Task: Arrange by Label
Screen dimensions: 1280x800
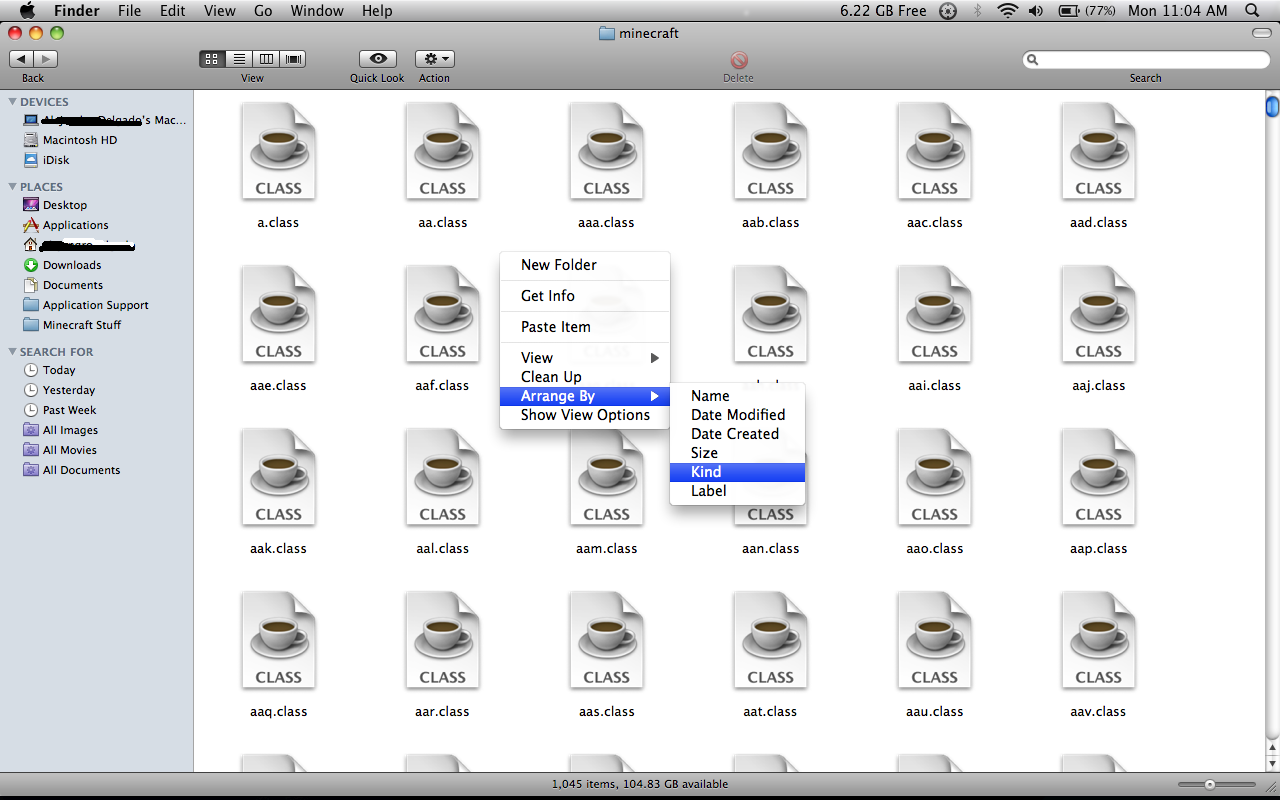Action: pyautogui.click(x=737, y=491)
